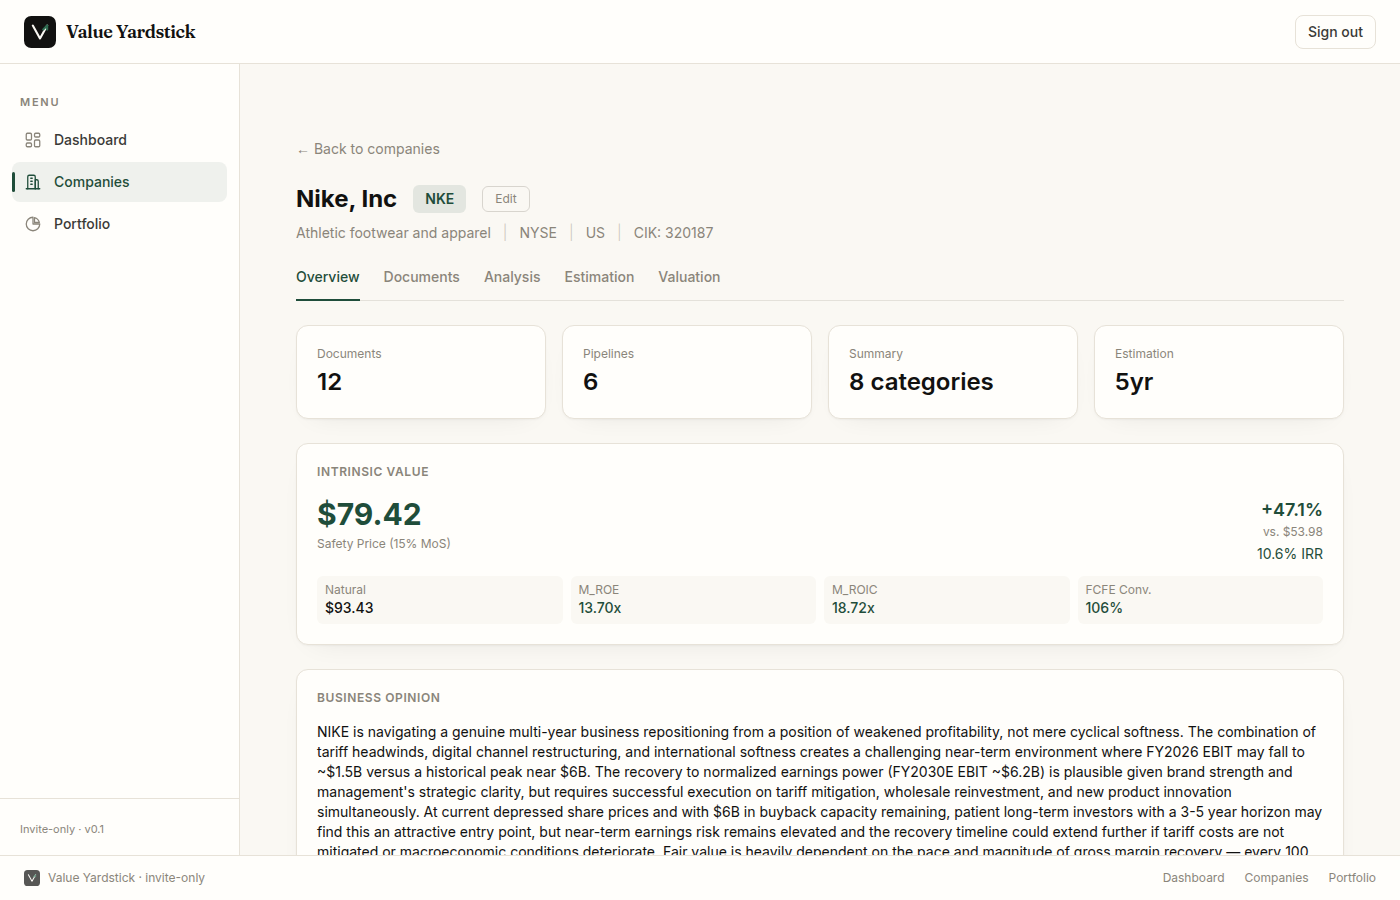Click the Dashboard grid icon in the sidebar
The width and height of the screenshot is (1400, 900).
coord(33,140)
